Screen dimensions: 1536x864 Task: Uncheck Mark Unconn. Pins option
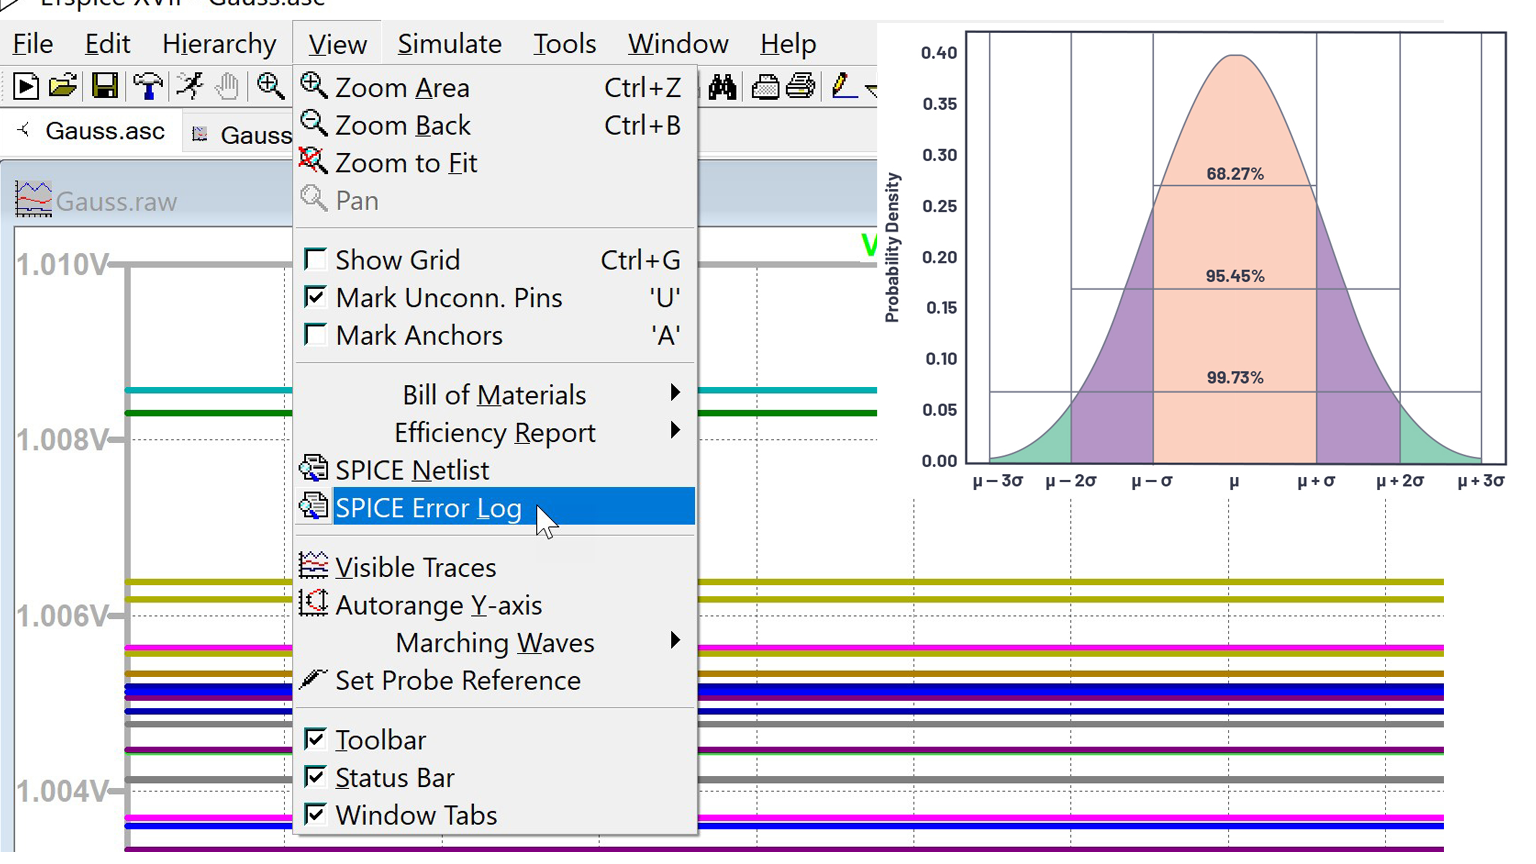(x=316, y=298)
